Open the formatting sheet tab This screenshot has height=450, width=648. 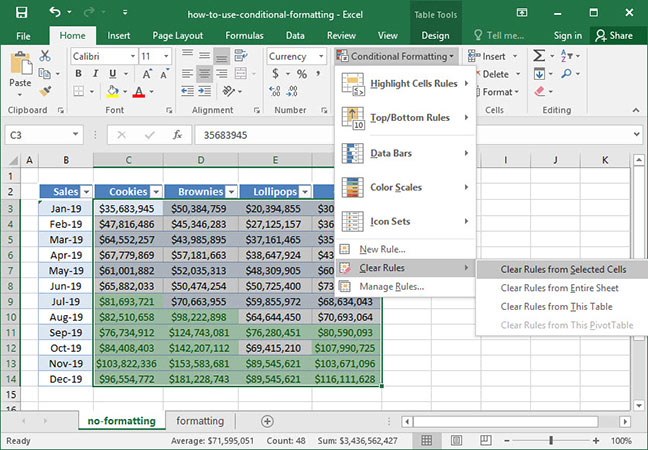click(x=200, y=421)
